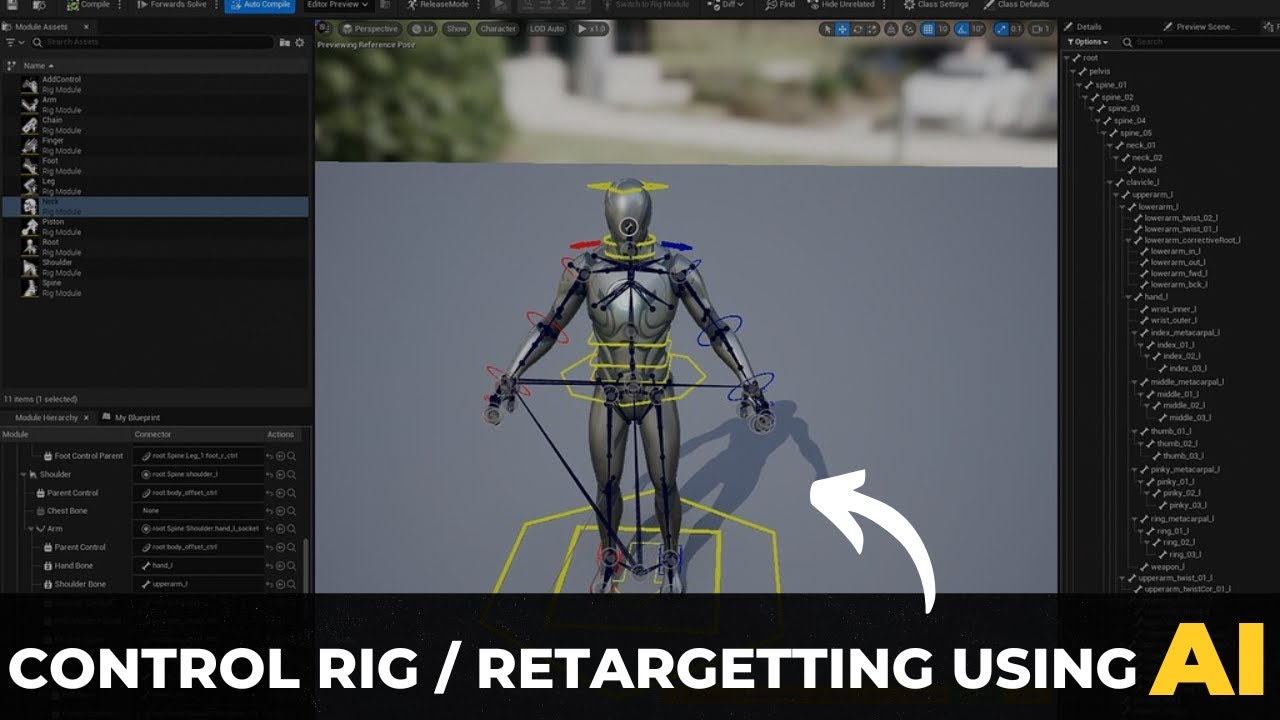Select the Leg rig module

coord(155,186)
